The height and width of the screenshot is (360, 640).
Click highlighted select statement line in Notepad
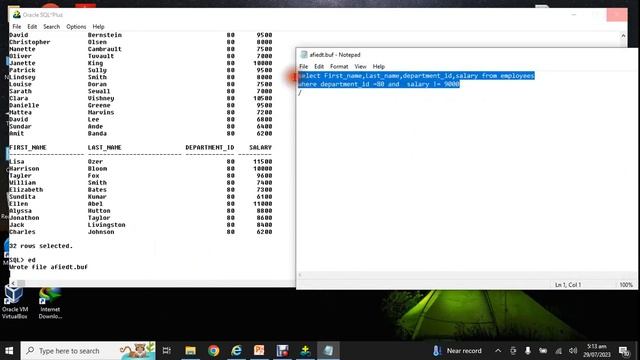click(x=416, y=76)
